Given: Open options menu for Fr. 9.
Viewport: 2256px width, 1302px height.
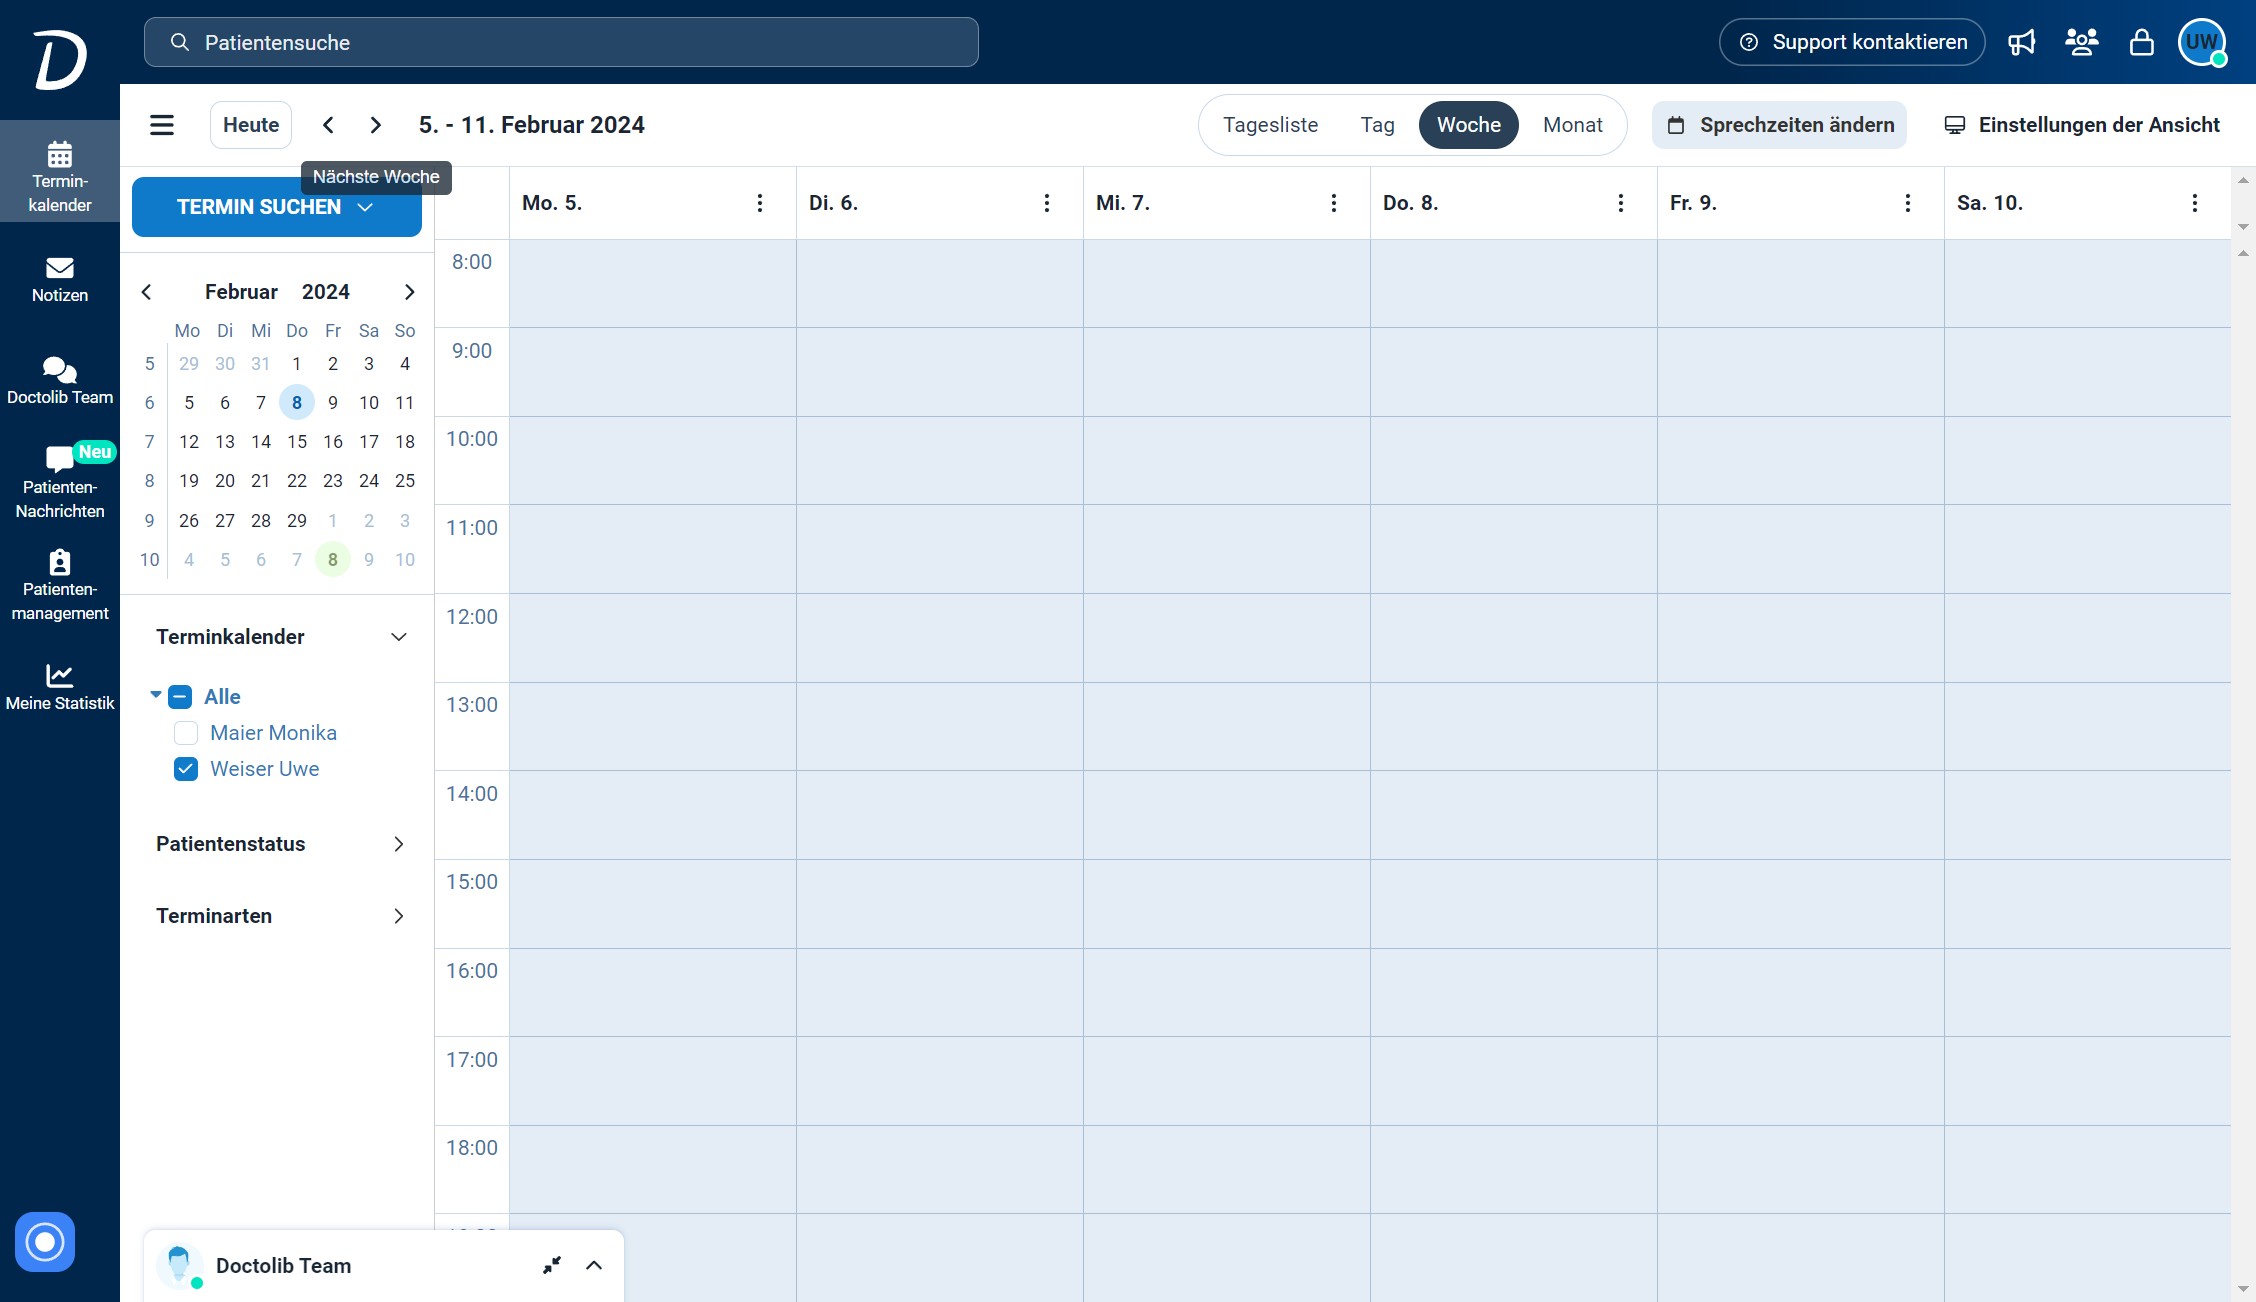Looking at the screenshot, I should (1908, 203).
